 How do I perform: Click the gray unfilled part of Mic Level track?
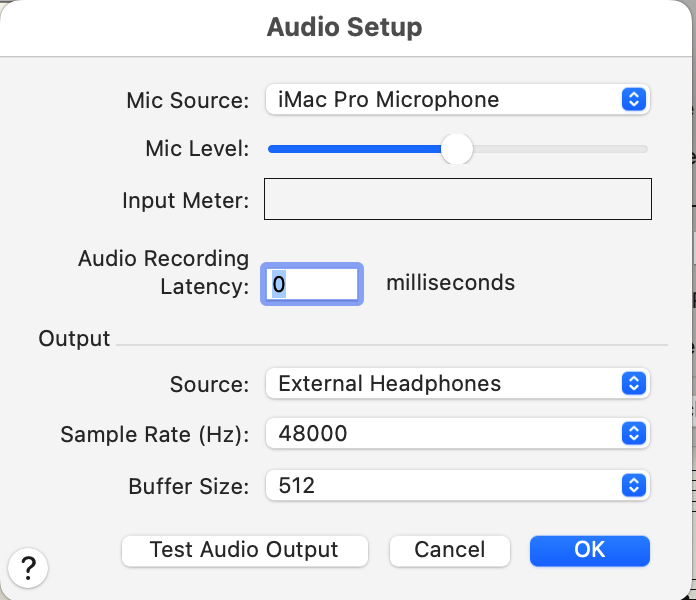coord(560,149)
